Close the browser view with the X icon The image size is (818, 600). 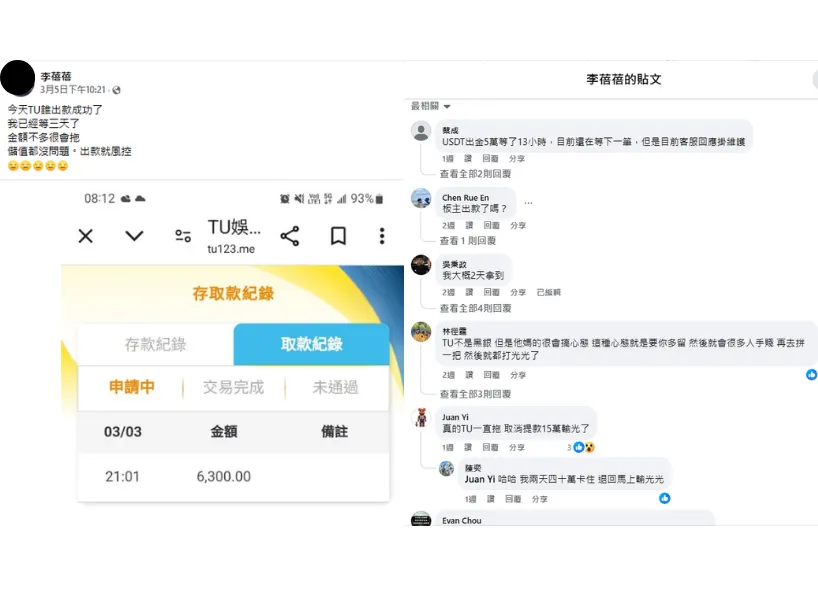click(x=86, y=236)
